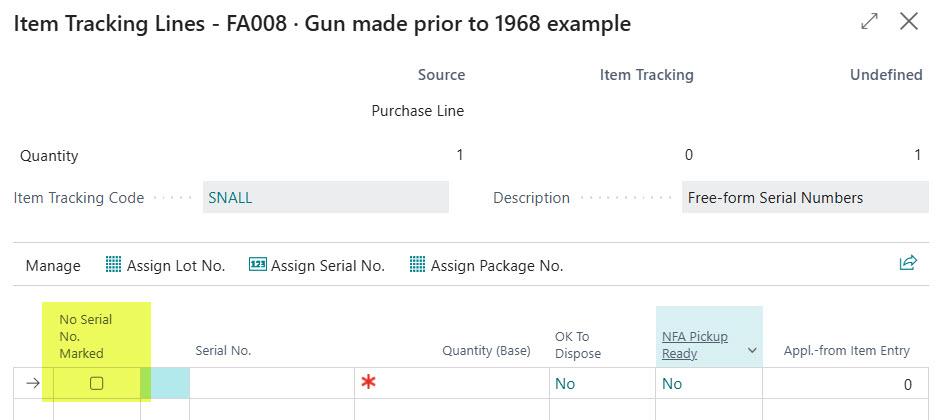
Task: Toggle the No Serial No. Marked checkbox
Action: point(97,383)
